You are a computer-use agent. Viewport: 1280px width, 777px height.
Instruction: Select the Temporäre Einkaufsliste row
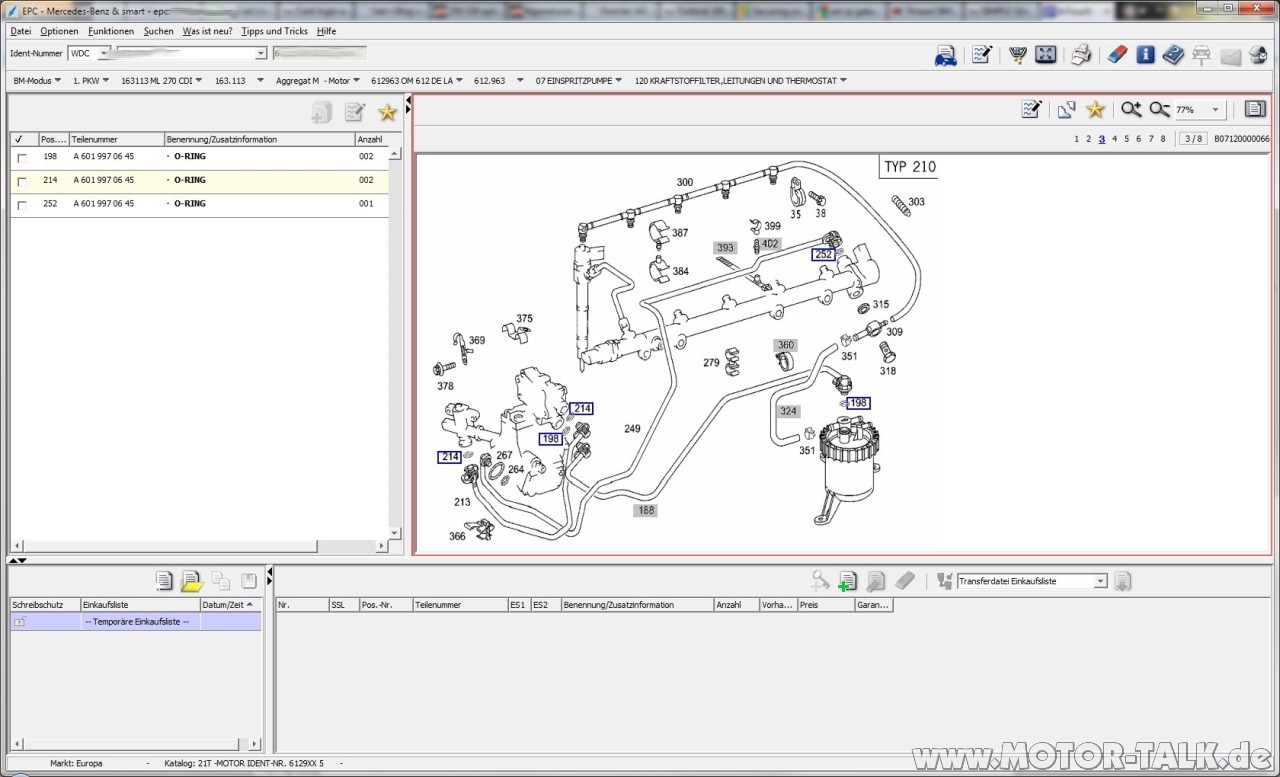(136, 622)
